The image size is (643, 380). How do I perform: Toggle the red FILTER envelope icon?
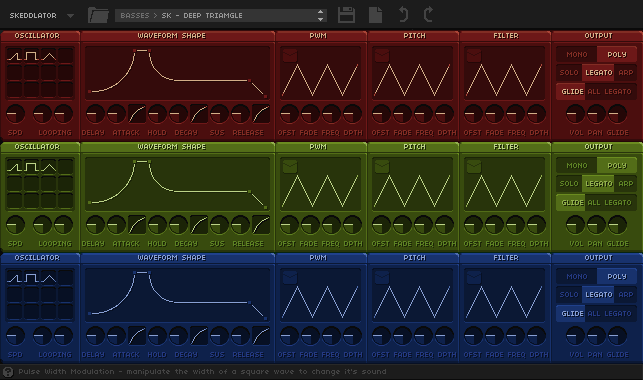474,55
